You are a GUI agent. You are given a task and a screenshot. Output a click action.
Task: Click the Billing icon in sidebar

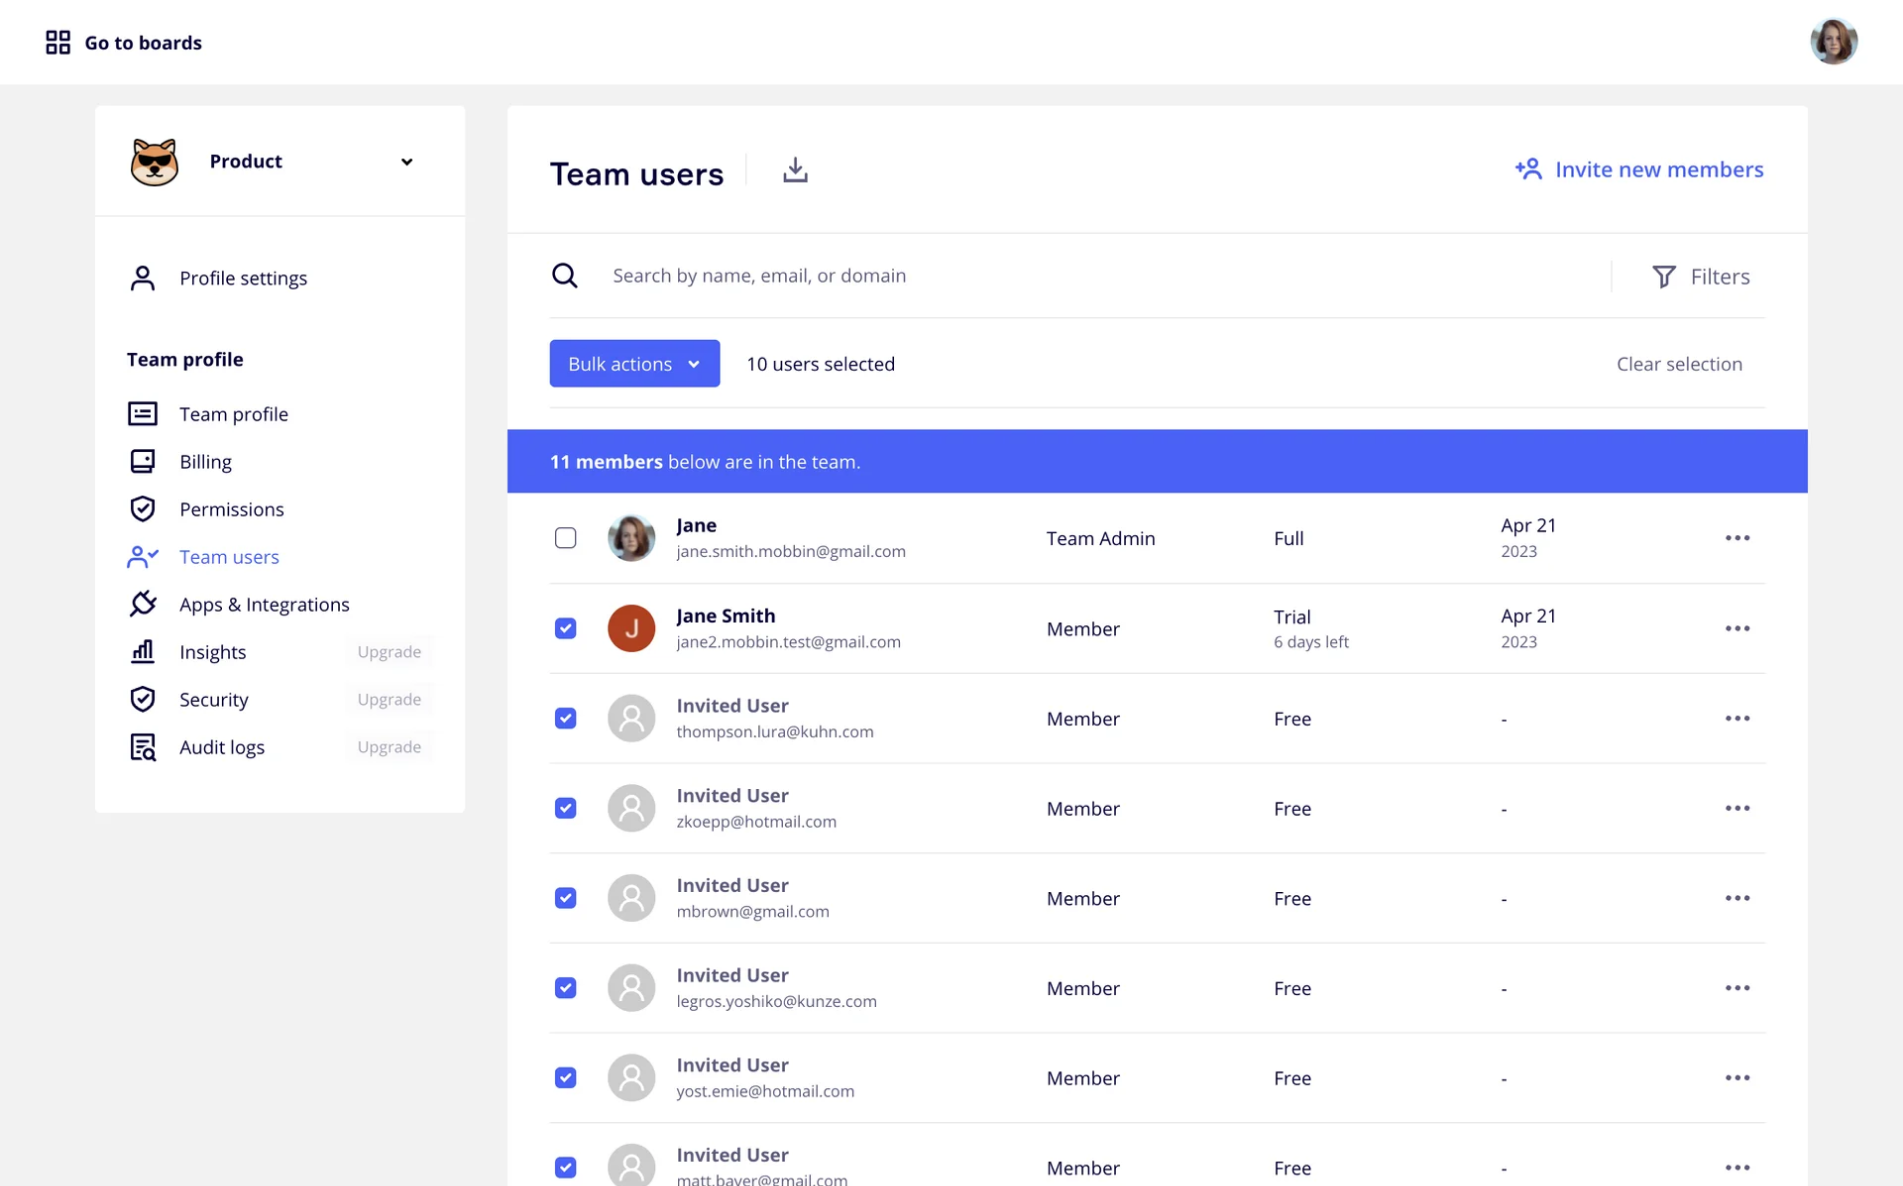[142, 461]
